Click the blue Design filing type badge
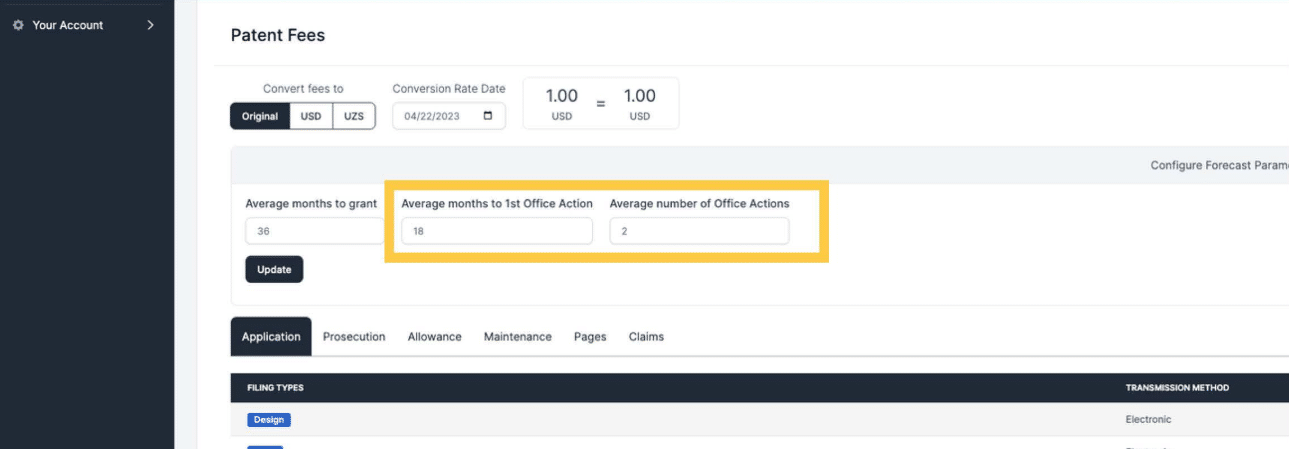1289x449 pixels. coord(269,420)
